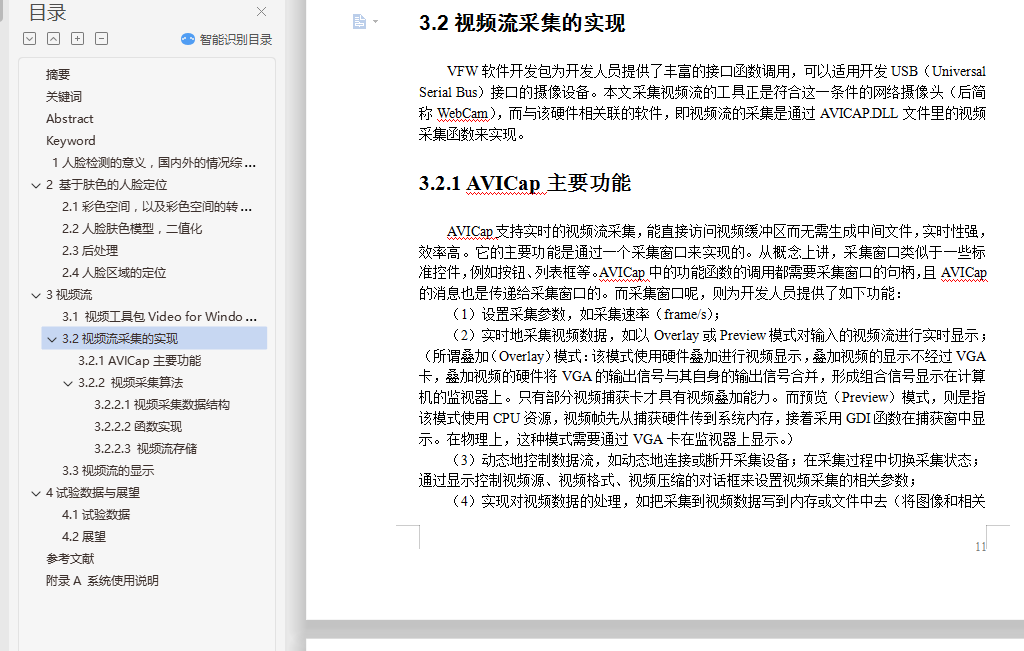Select the Abstract outline entry

69,119
